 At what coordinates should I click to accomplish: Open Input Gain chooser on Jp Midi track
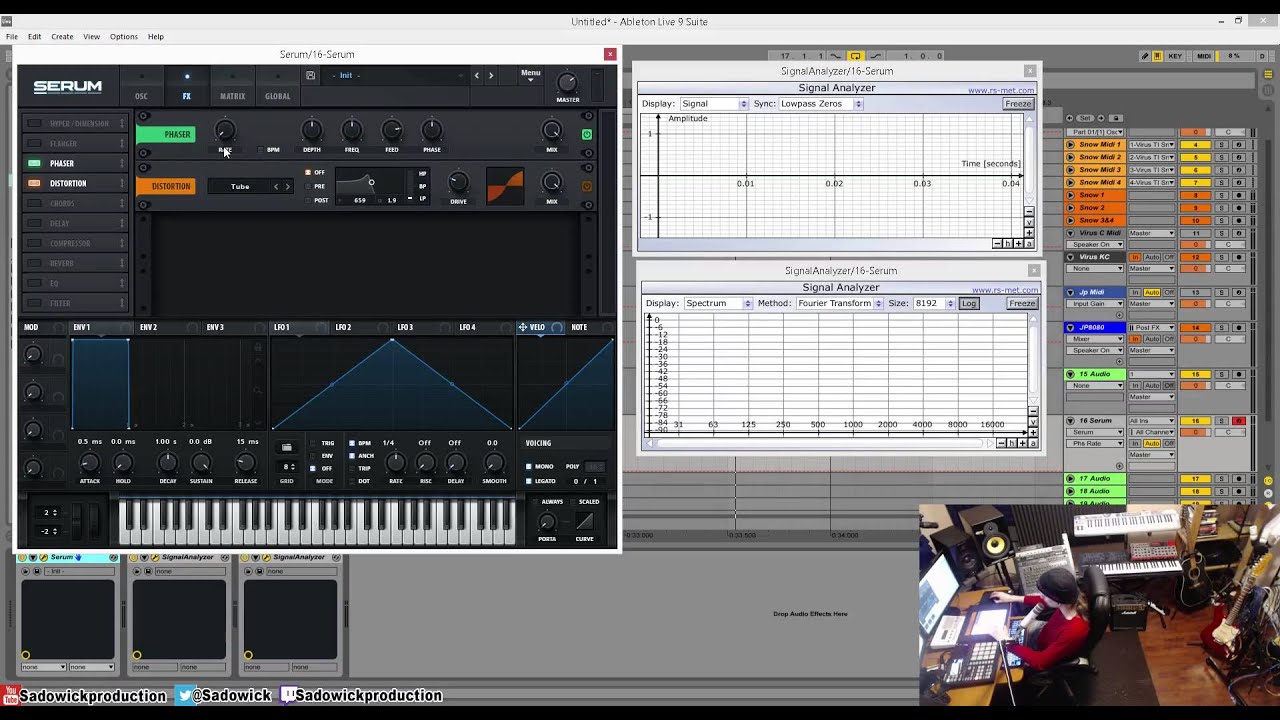pyautogui.click(x=1097, y=303)
